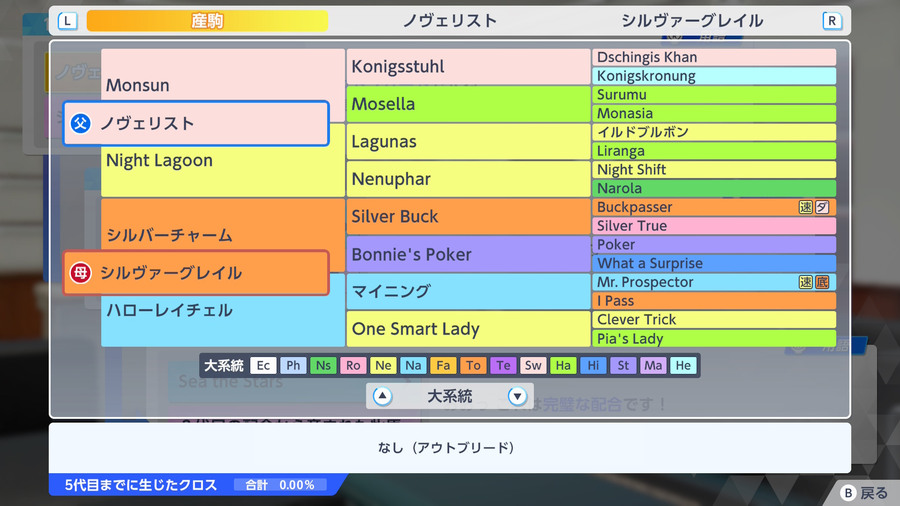This screenshot has height=506, width=900.
Task: Select the Poker ancestor row
Action: pos(714,244)
